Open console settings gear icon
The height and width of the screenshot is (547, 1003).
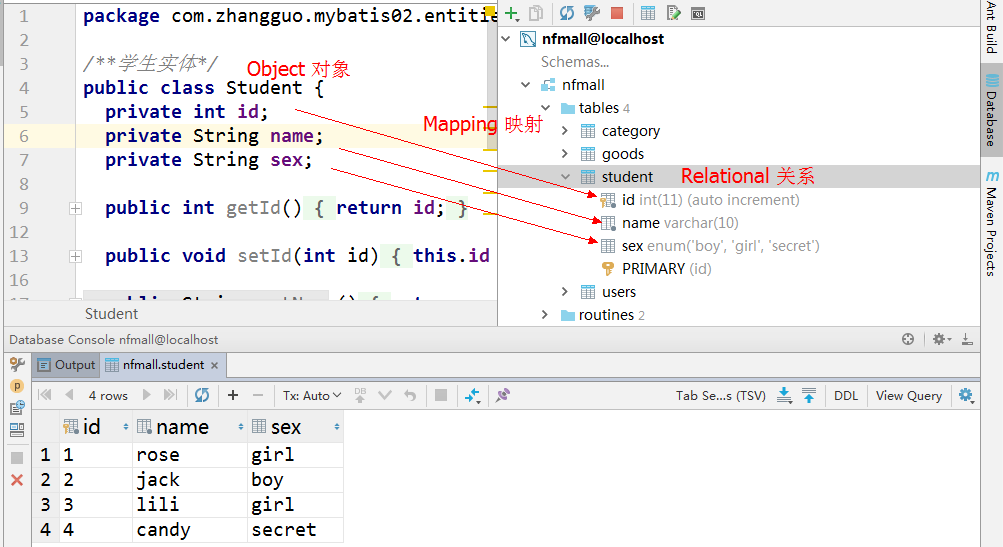click(940, 339)
